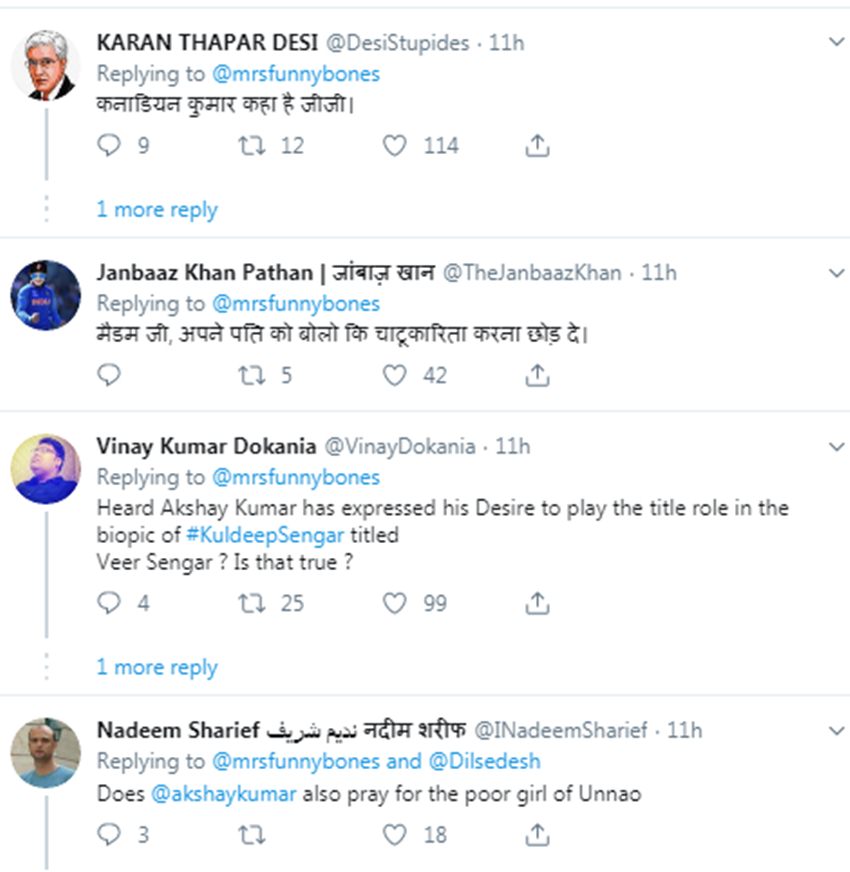850x872 pixels.
Task: Like Janbaaz Khan Pathan's tweet
Action: click(x=396, y=375)
